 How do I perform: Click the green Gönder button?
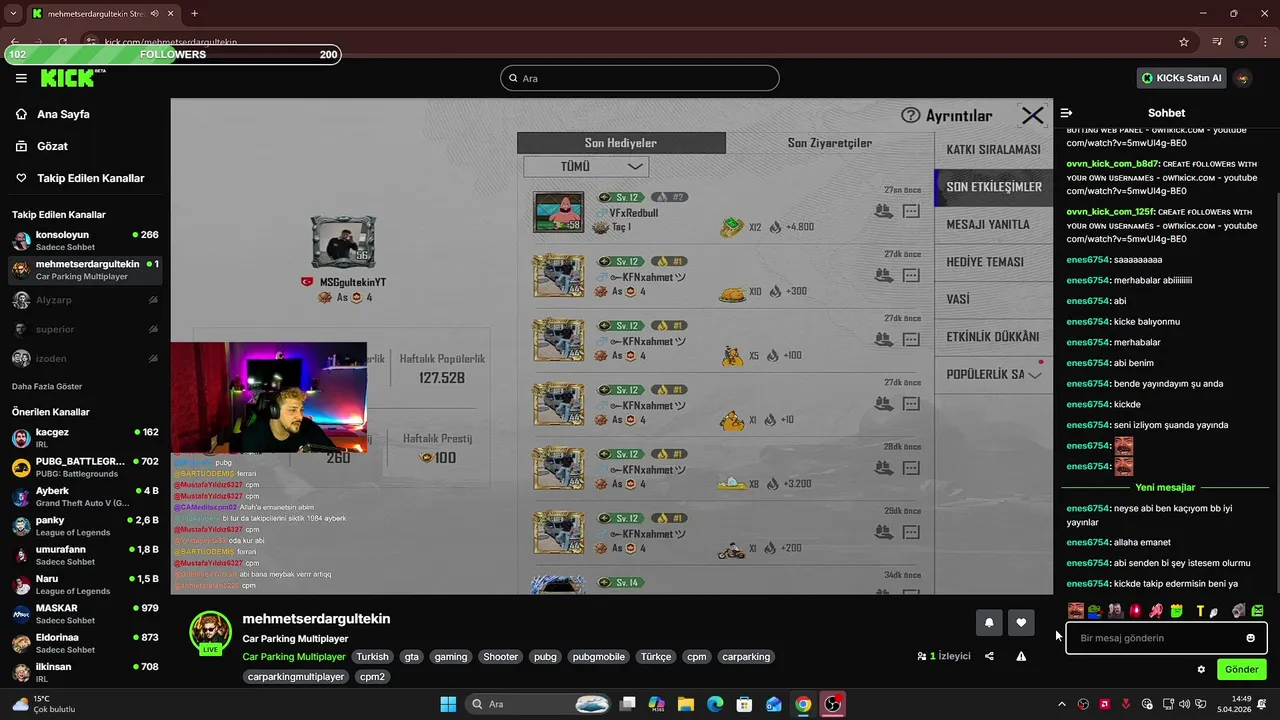point(1242,669)
